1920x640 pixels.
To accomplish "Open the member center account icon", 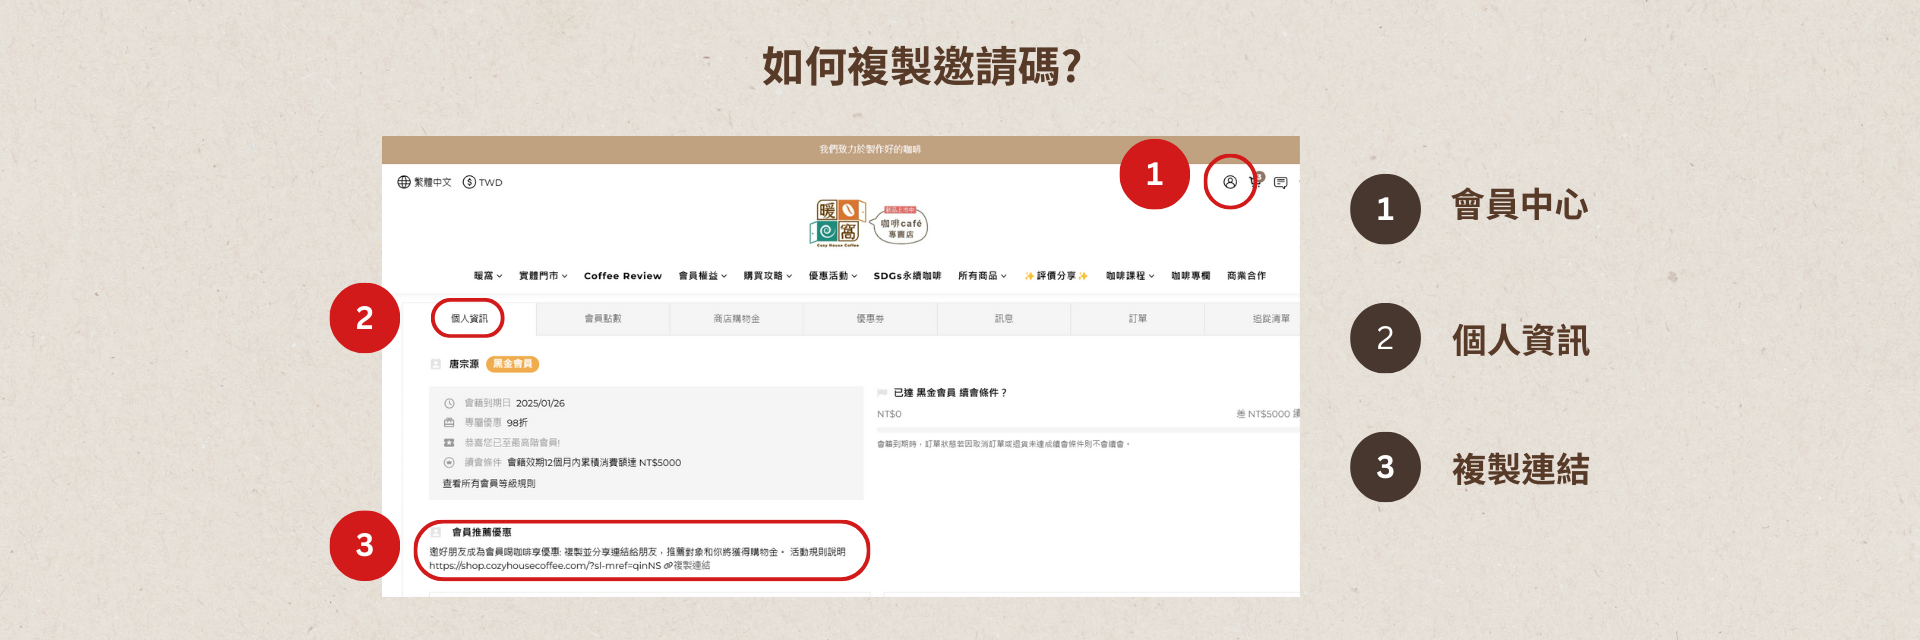I will coord(1230,182).
